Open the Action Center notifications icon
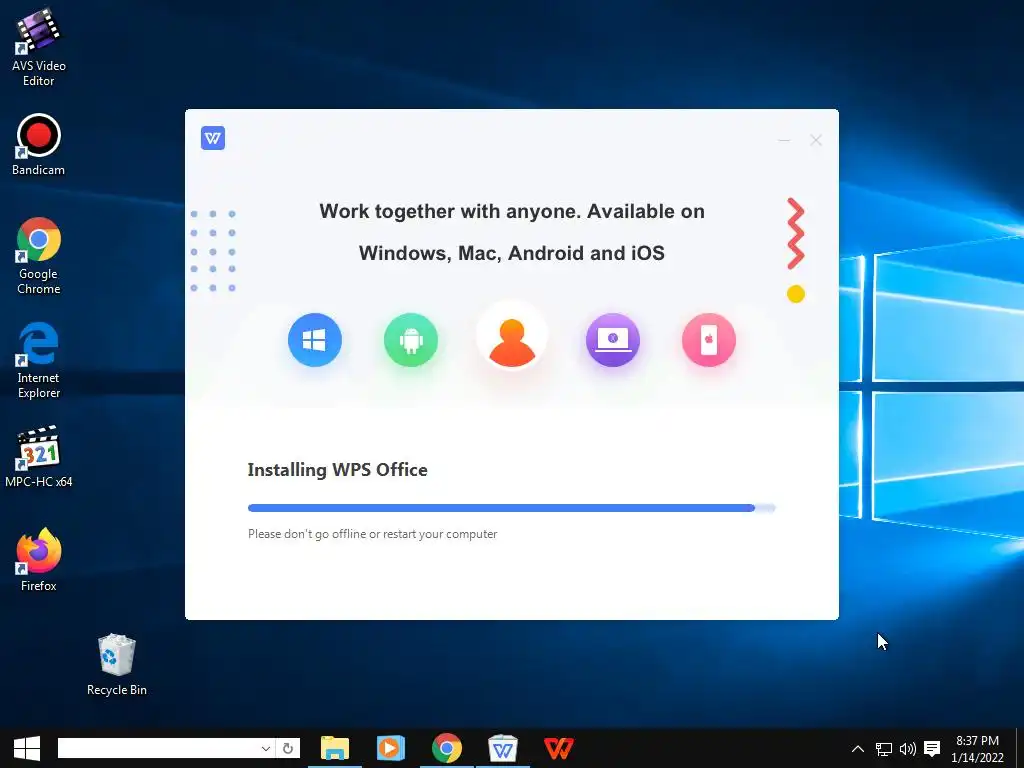Viewport: 1024px width, 768px height. (x=933, y=748)
